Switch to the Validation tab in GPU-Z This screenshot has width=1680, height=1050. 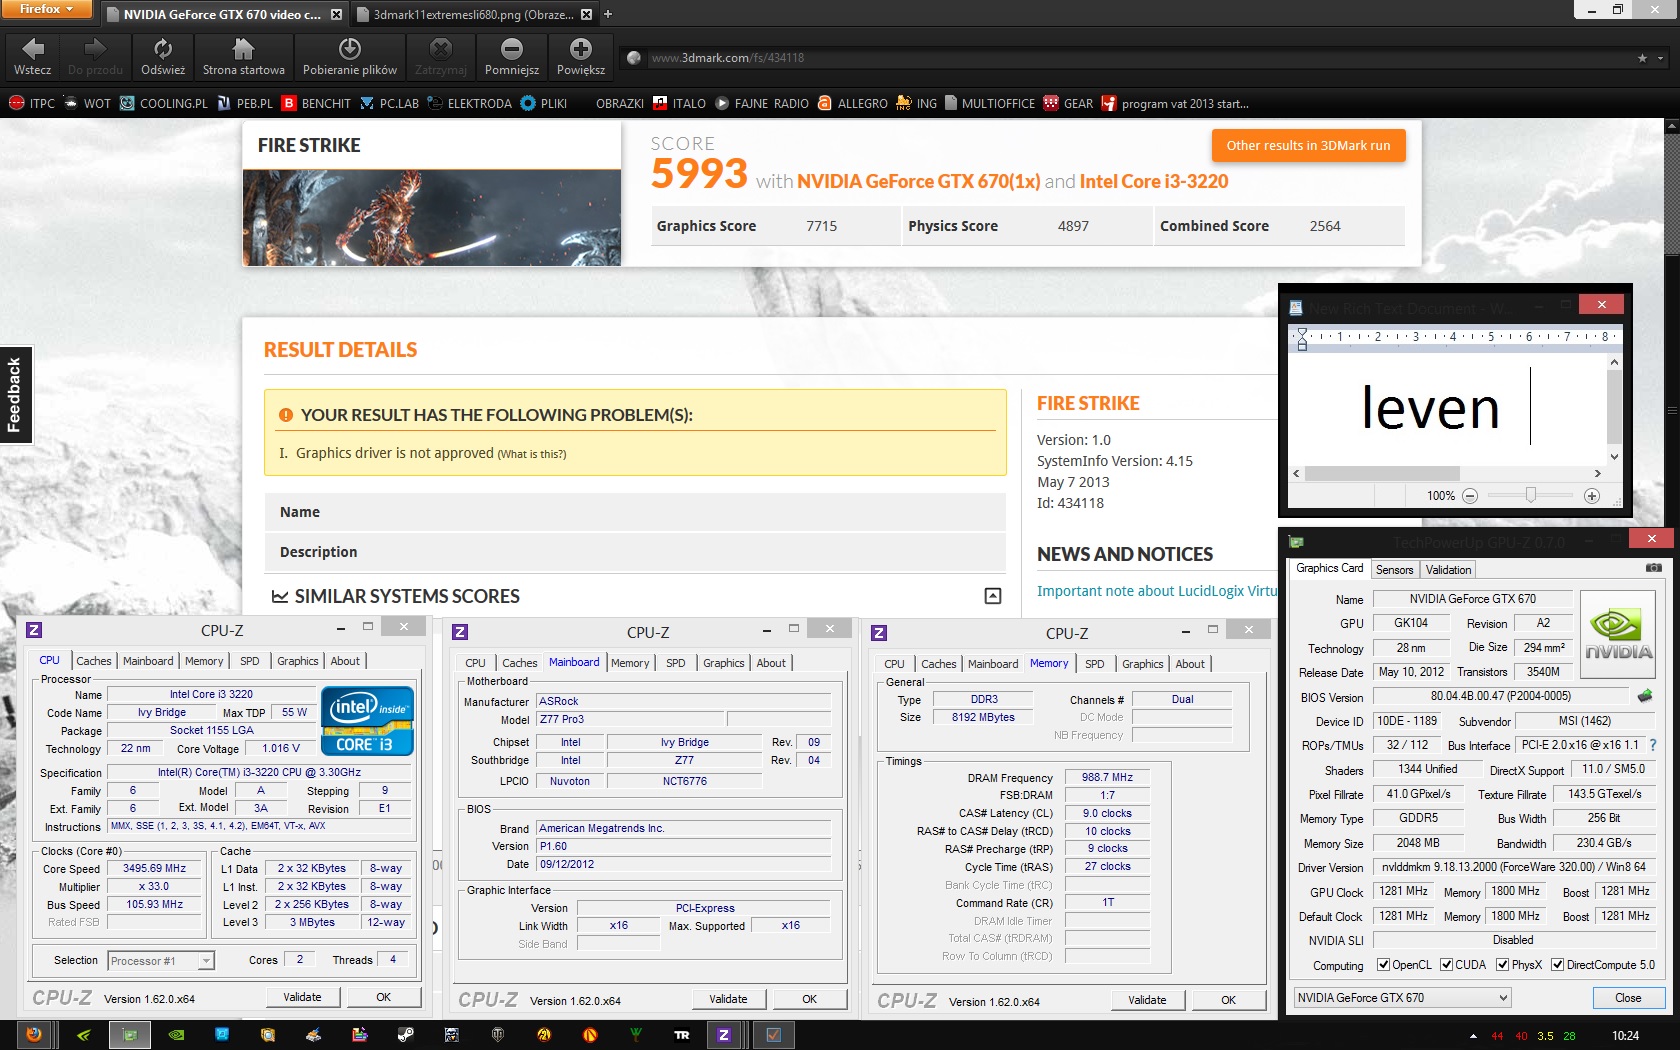tap(1448, 569)
